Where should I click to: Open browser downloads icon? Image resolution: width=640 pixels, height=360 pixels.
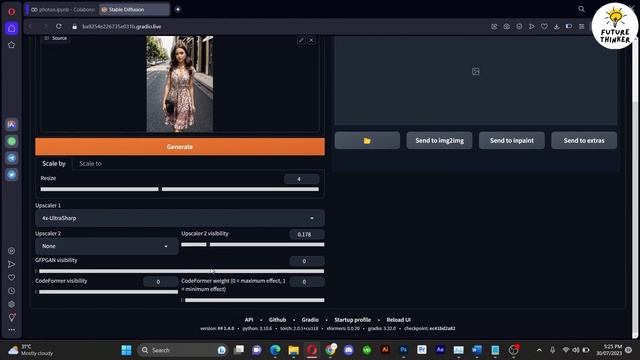click(556, 26)
